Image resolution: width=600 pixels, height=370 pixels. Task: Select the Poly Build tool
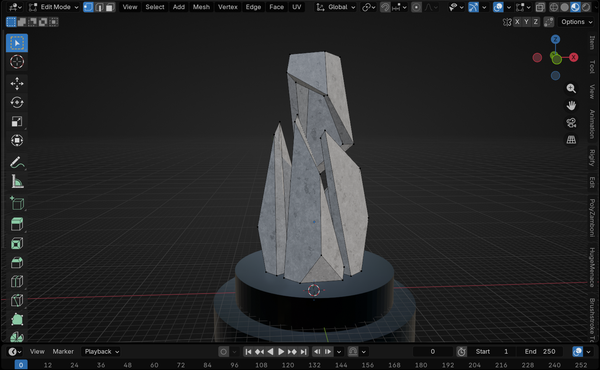pyautogui.click(x=17, y=319)
